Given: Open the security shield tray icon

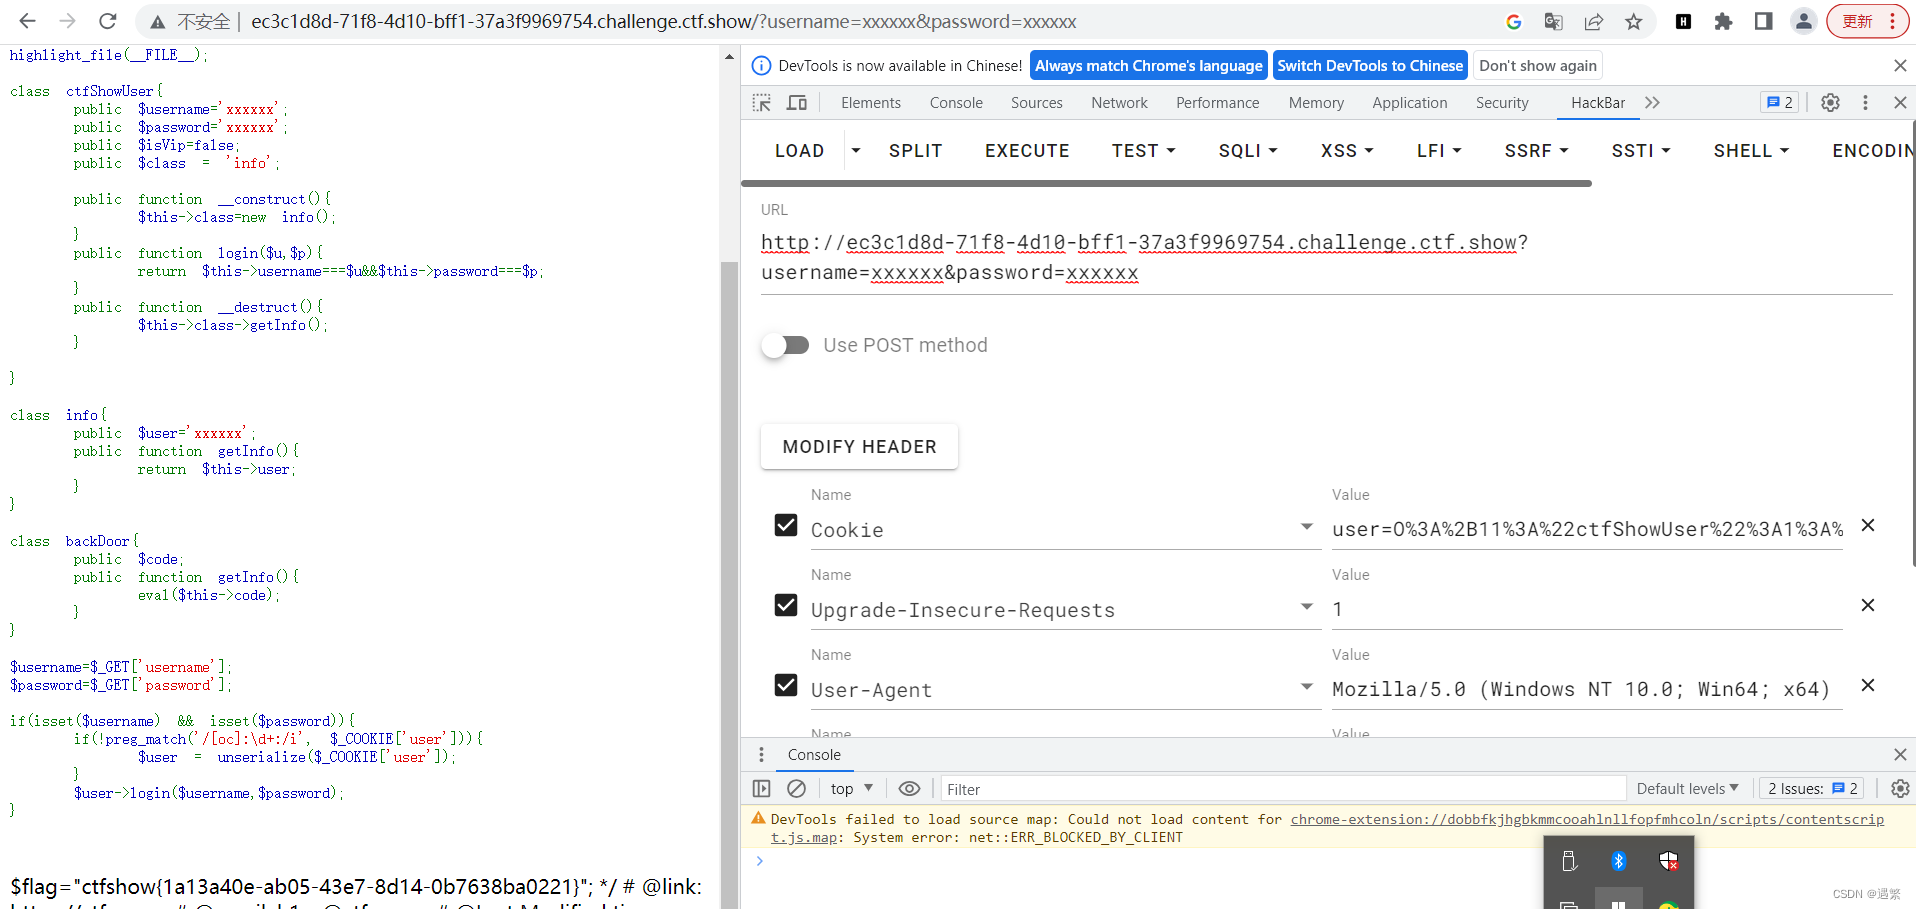Looking at the screenshot, I should [x=1668, y=861].
